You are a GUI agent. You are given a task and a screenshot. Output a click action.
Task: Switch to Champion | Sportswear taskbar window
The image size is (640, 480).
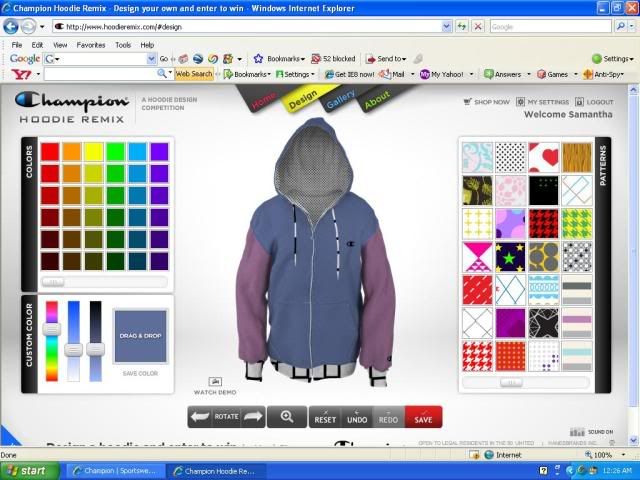pyautogui.click(x=115, y=471)
